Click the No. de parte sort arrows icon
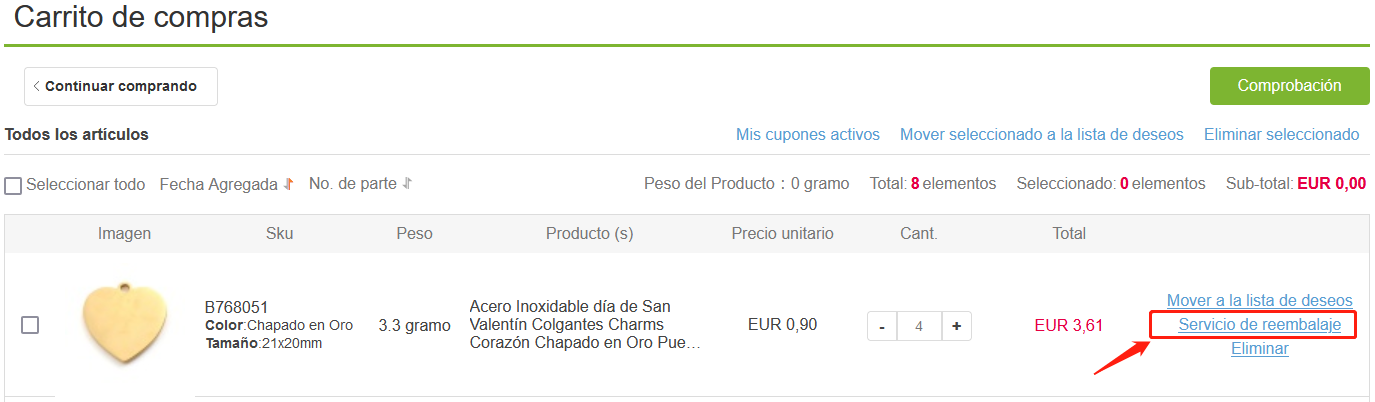1375x402 pixels. (407, 184)
